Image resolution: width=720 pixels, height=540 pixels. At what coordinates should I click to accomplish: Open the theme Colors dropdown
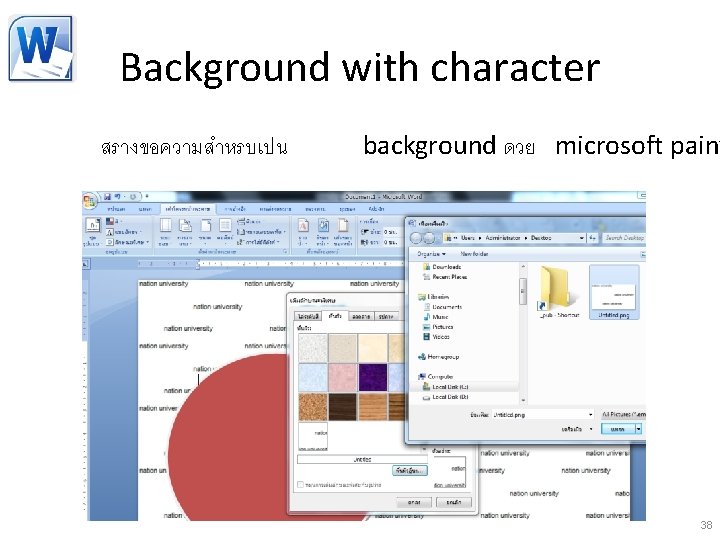click(x=112, y=221)
